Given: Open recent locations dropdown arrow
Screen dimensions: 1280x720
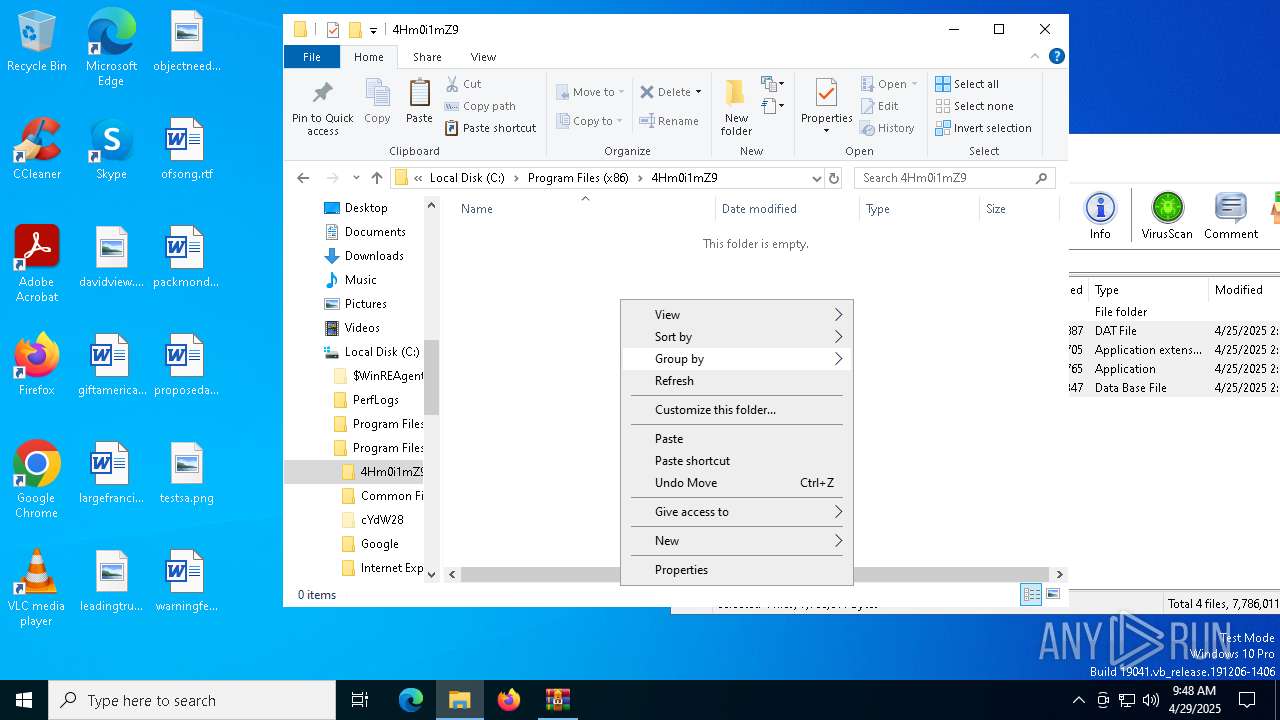Looking at the screenshot, I should click(355, 178).
